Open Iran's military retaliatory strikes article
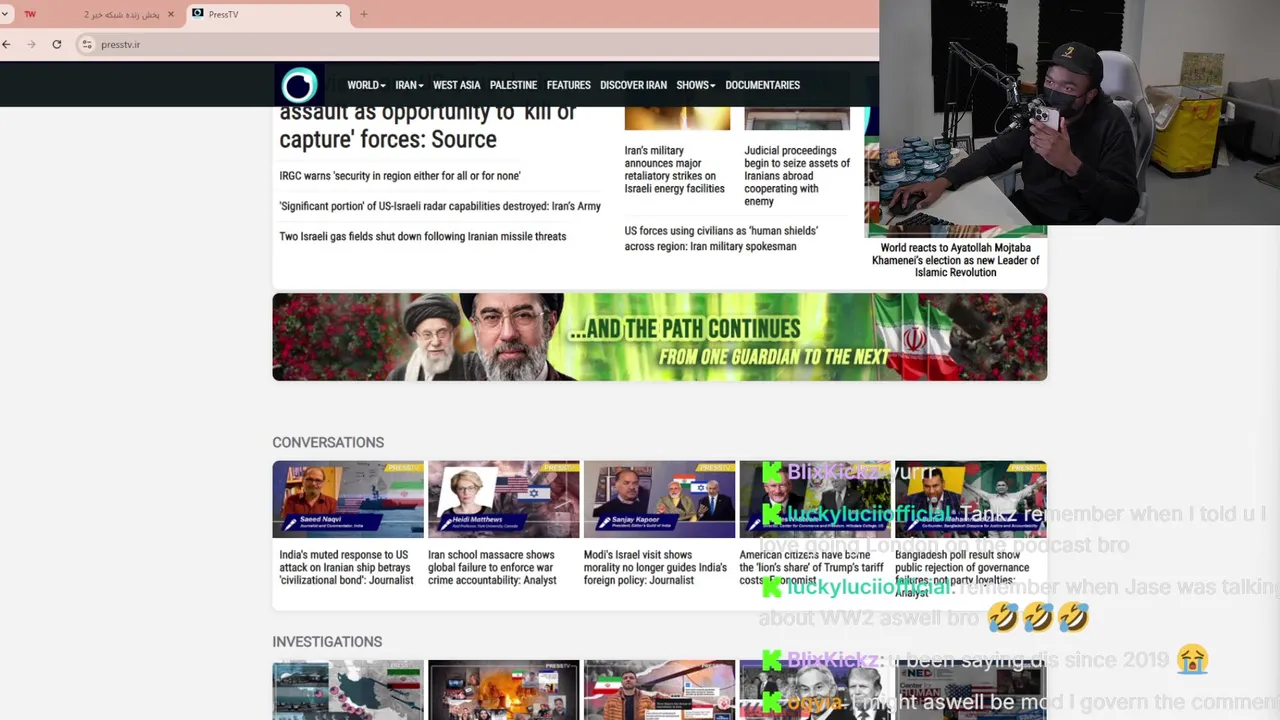This screenshot has height=720, width=1280. click(675, 169)
